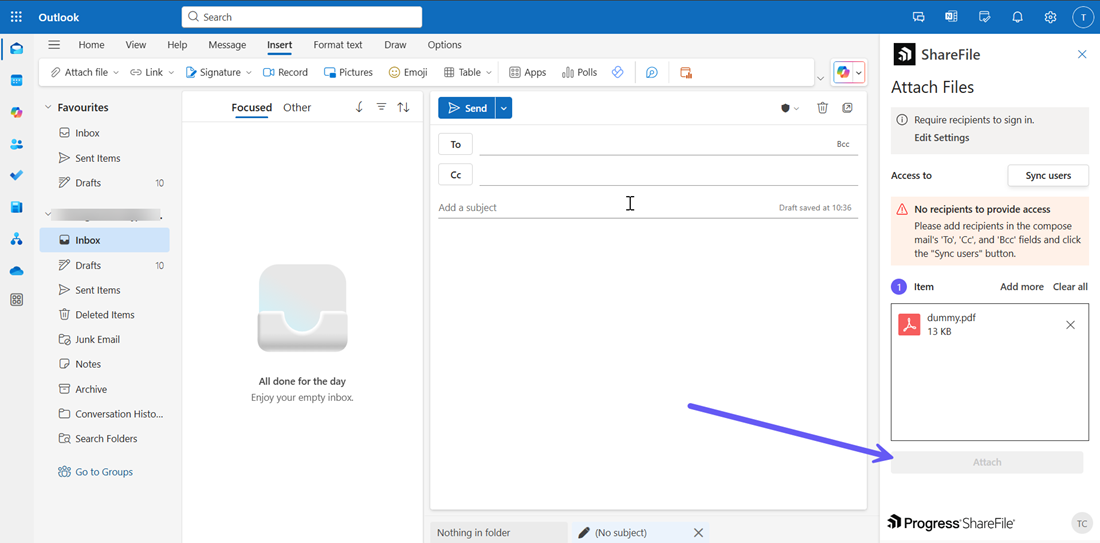Image resolution: width=1100 pixels, height=543 pixels.
Task: Click the Polls toolbar button
Action: click(x=579, y=72)
